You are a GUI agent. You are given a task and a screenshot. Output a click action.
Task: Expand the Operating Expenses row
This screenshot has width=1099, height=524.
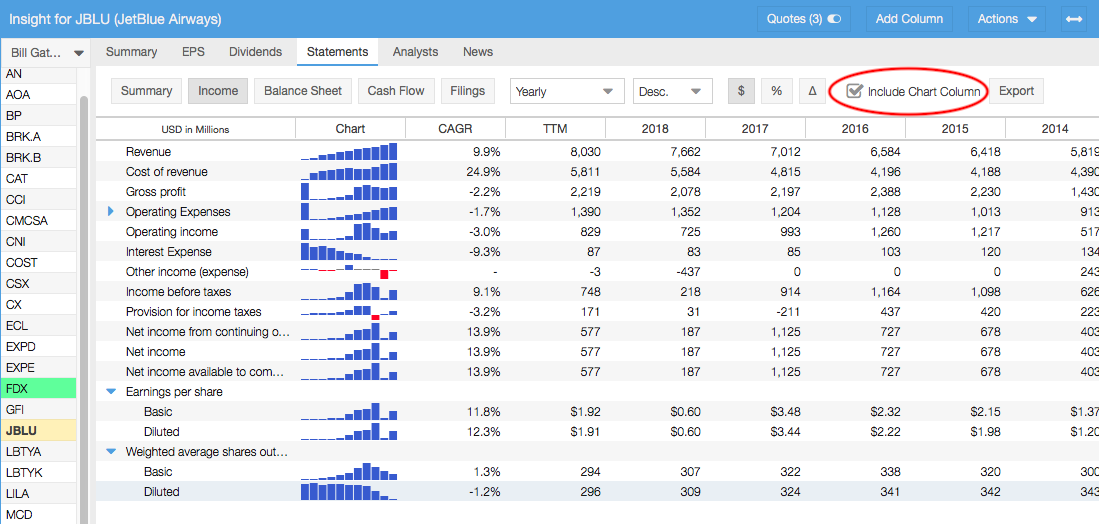click(x=111, y=212)
